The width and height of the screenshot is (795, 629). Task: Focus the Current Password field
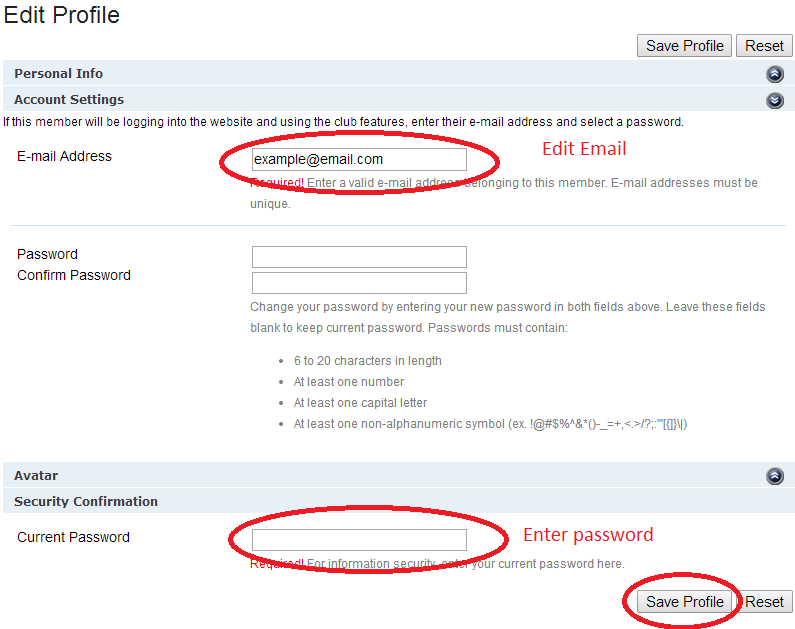359,540
